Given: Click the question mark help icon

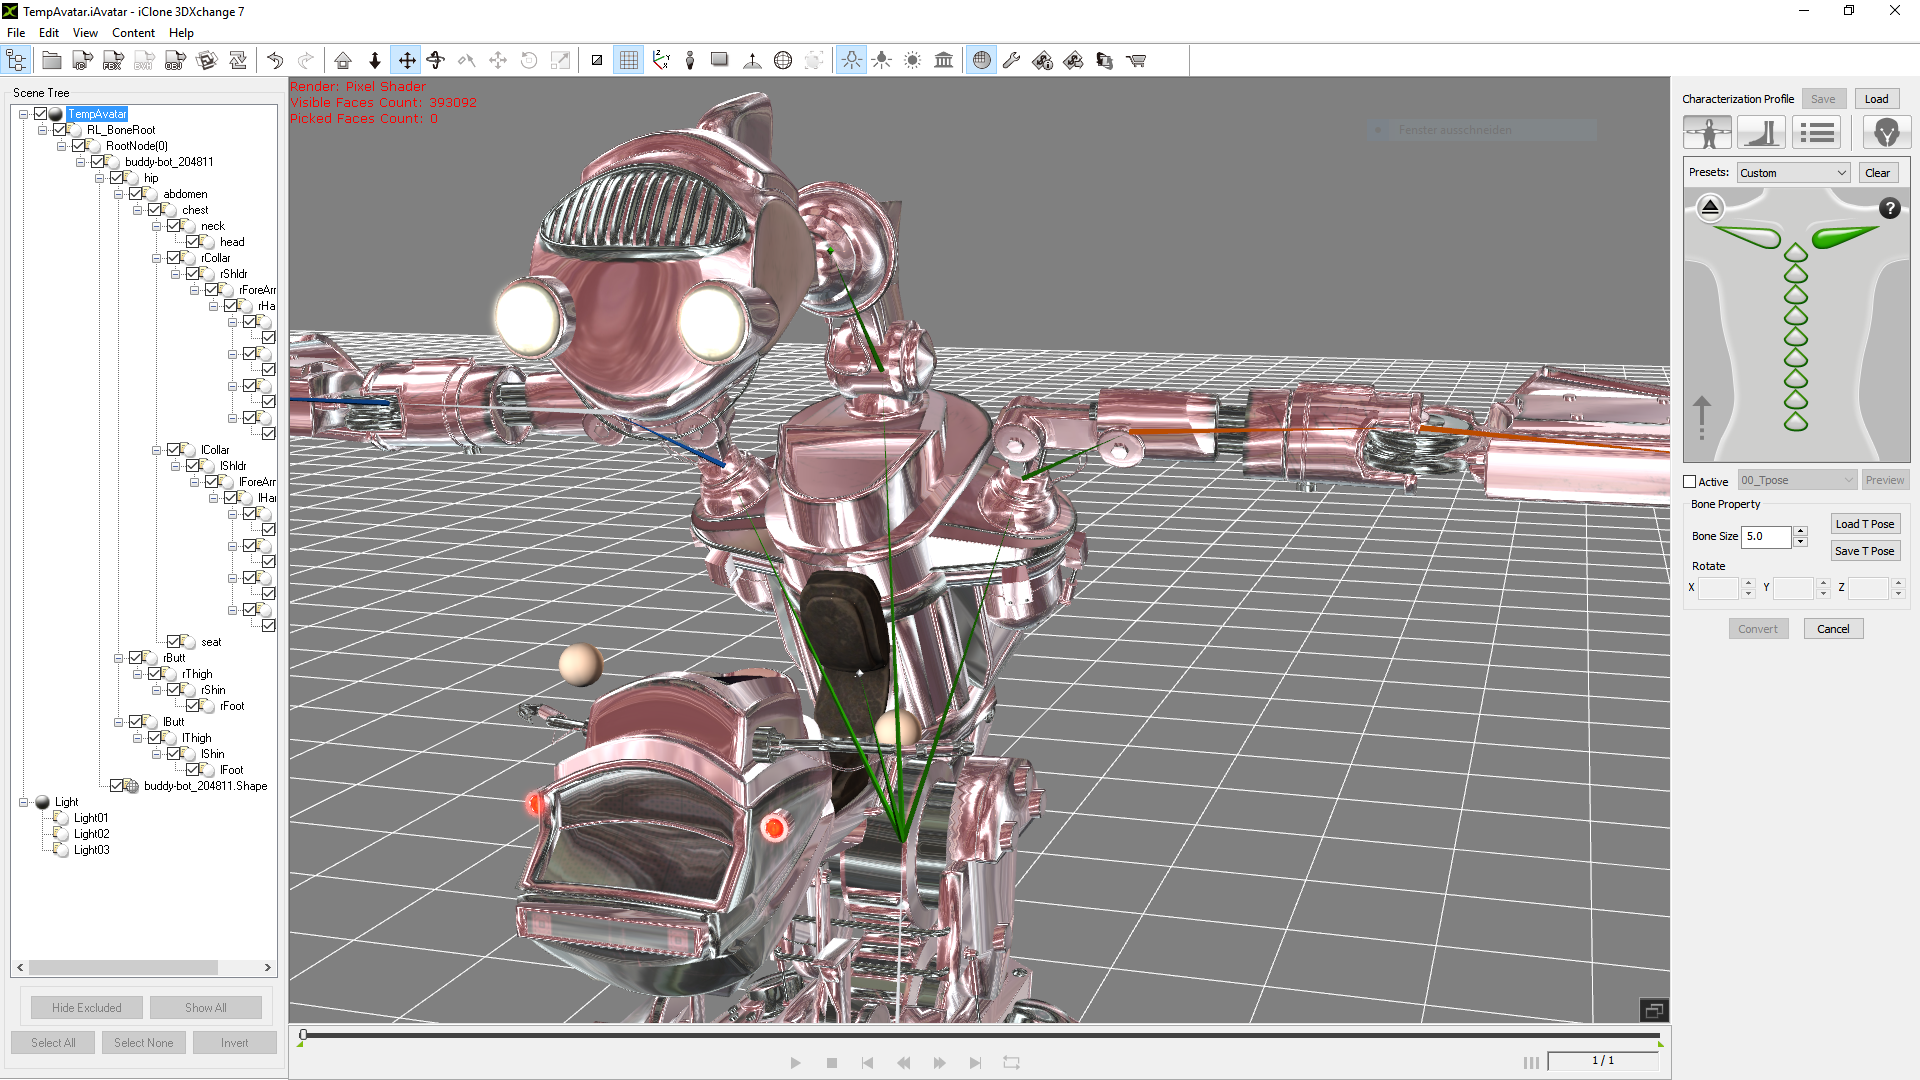Looking at the screenshot, I should 1889,209.
